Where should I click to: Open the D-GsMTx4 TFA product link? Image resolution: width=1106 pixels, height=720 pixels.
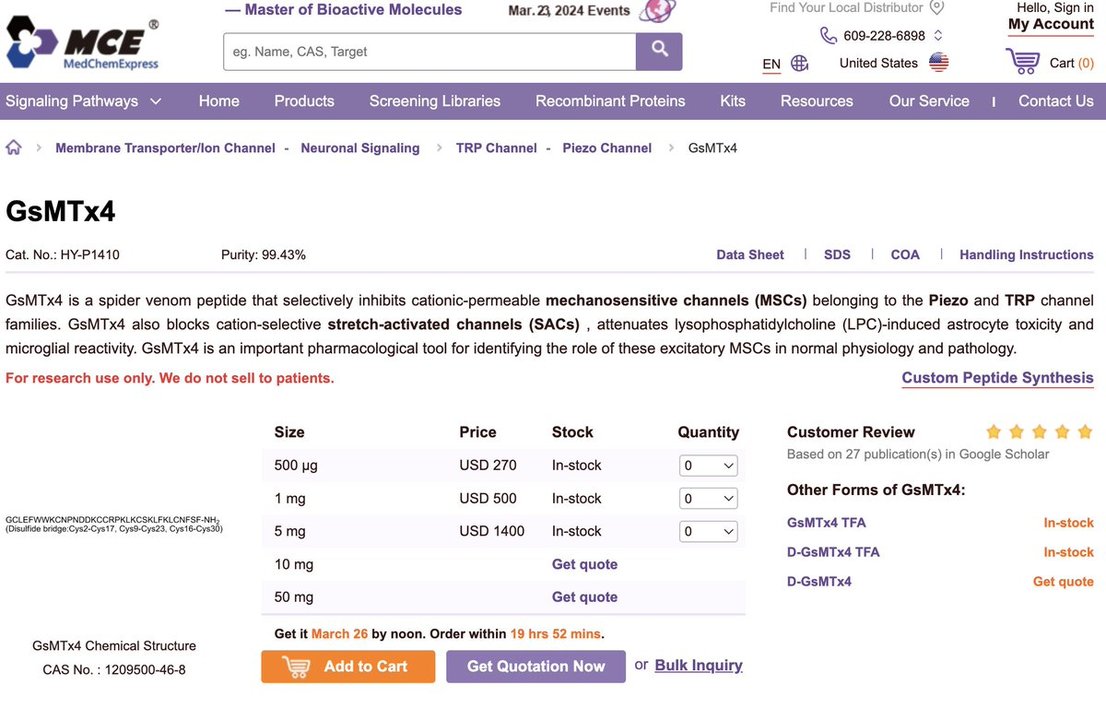[833, 552]
